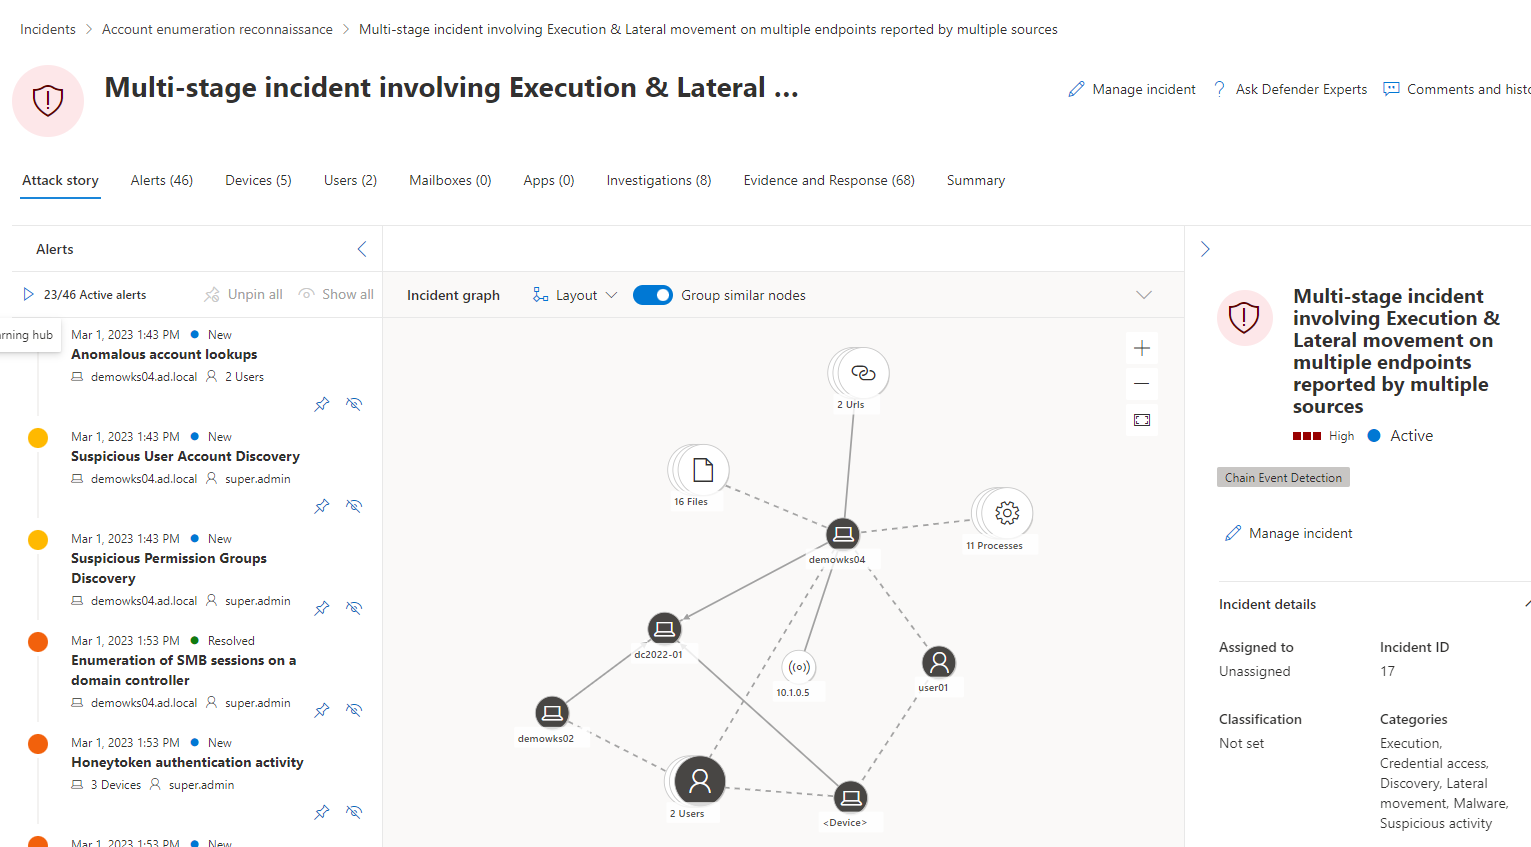The image size is (1531, 847).
Task: Hide the Suspicious User Account Discovery alert
Action: tap(354, 506)
